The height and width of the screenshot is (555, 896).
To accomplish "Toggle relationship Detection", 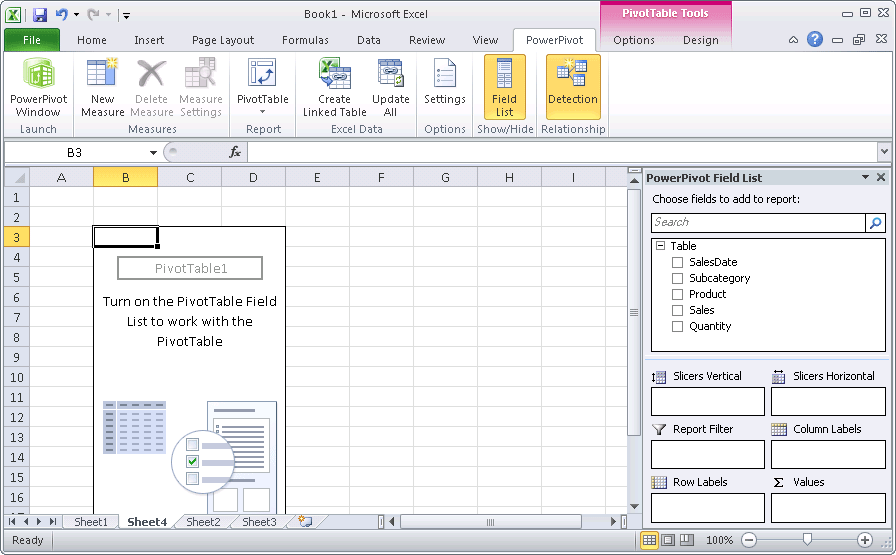I will pos(573,87).
